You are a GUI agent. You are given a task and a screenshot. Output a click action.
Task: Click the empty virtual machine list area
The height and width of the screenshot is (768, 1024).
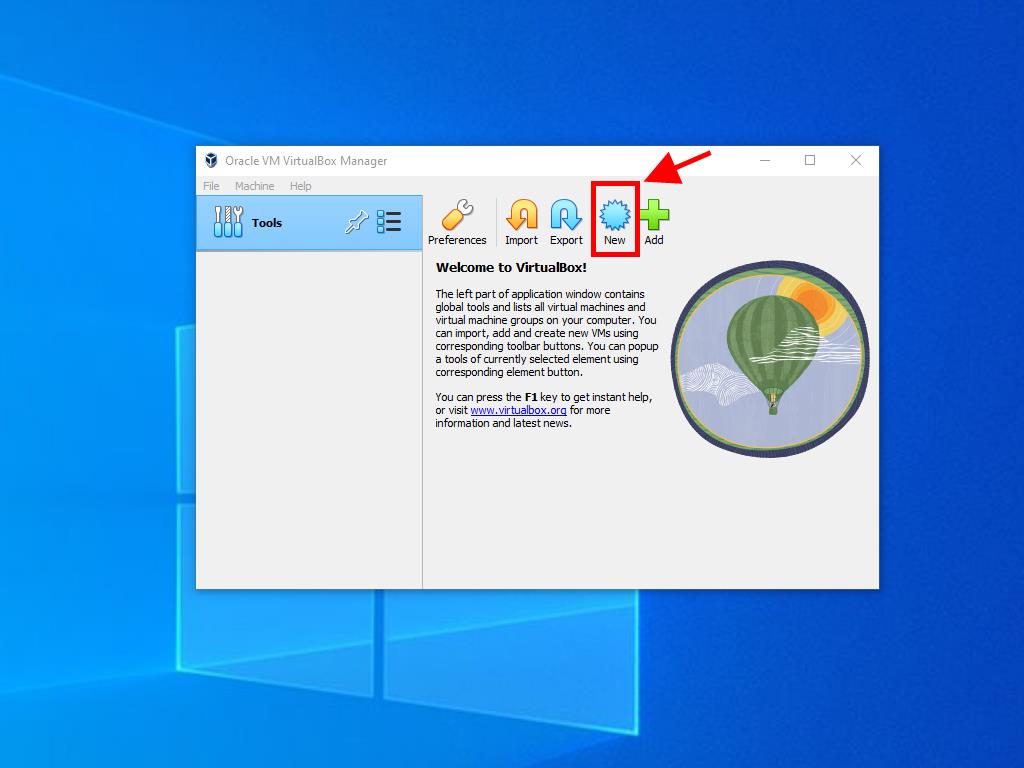[308, 420]
